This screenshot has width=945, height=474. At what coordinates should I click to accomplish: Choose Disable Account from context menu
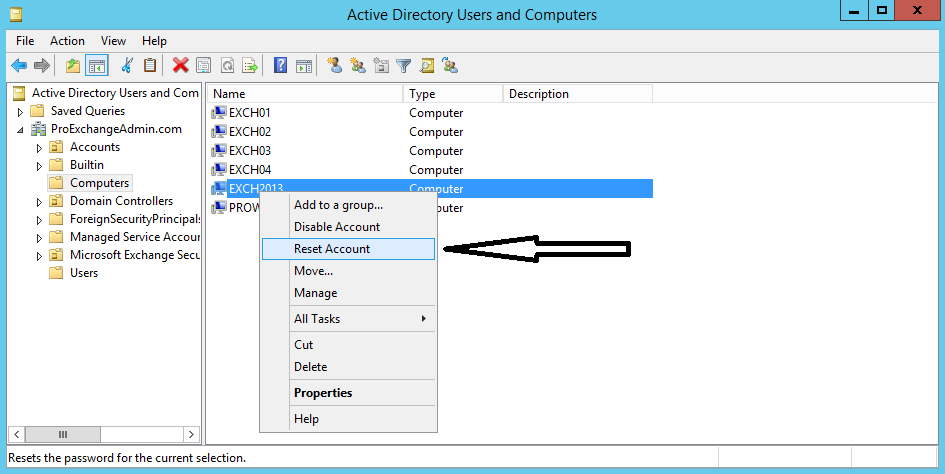[337, 227]
